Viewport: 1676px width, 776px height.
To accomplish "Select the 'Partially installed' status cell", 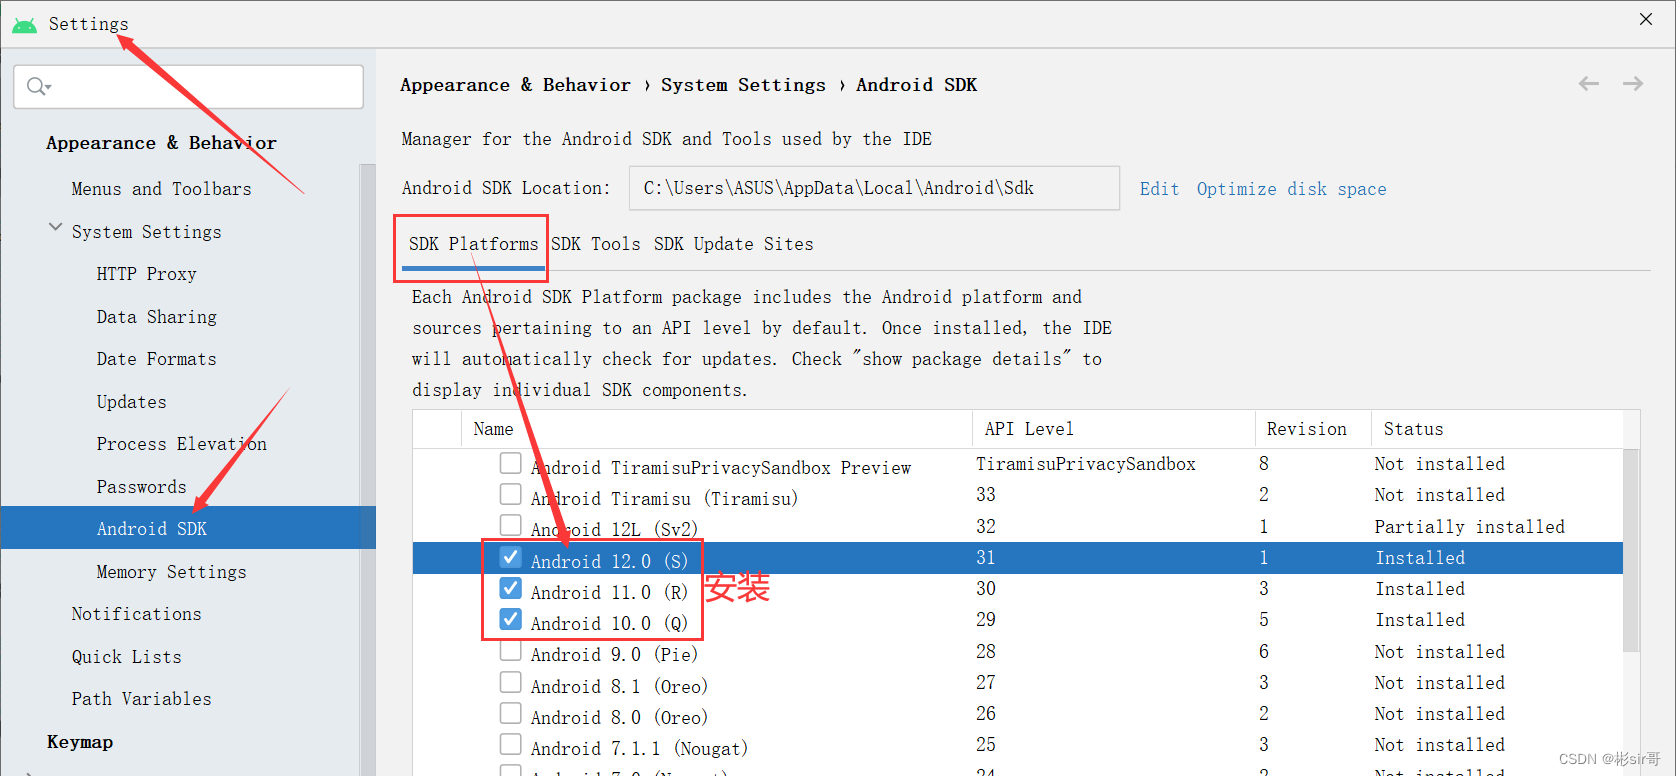I will pyautogui.click(x=1470, y=527).
